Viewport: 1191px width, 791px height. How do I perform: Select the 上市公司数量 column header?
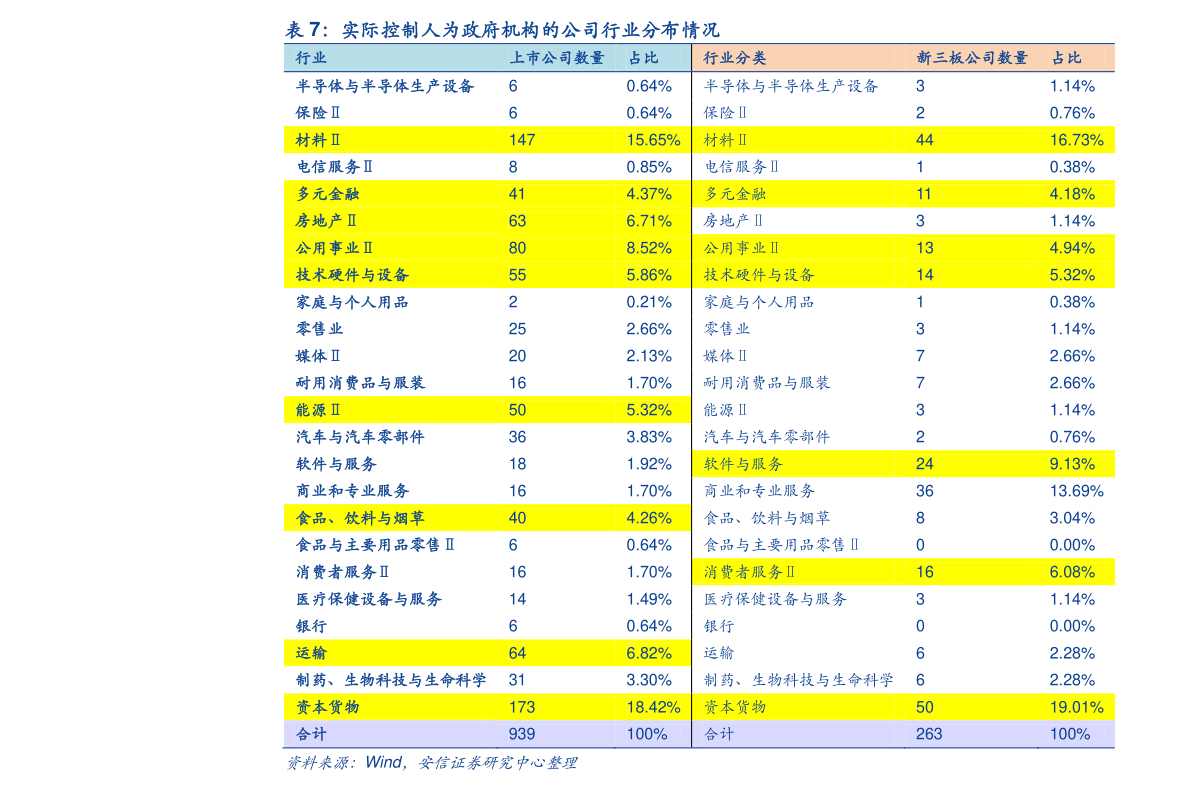point(556,58)
